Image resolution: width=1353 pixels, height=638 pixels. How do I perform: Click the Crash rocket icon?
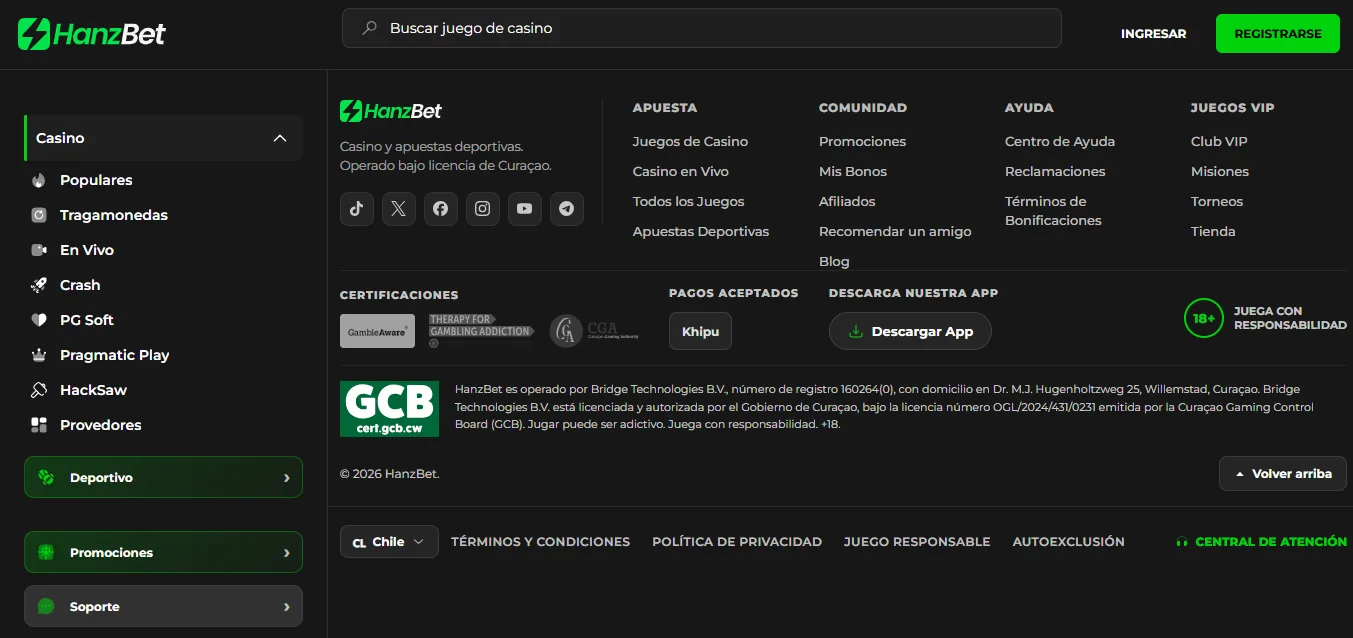[x=39, y=285]
